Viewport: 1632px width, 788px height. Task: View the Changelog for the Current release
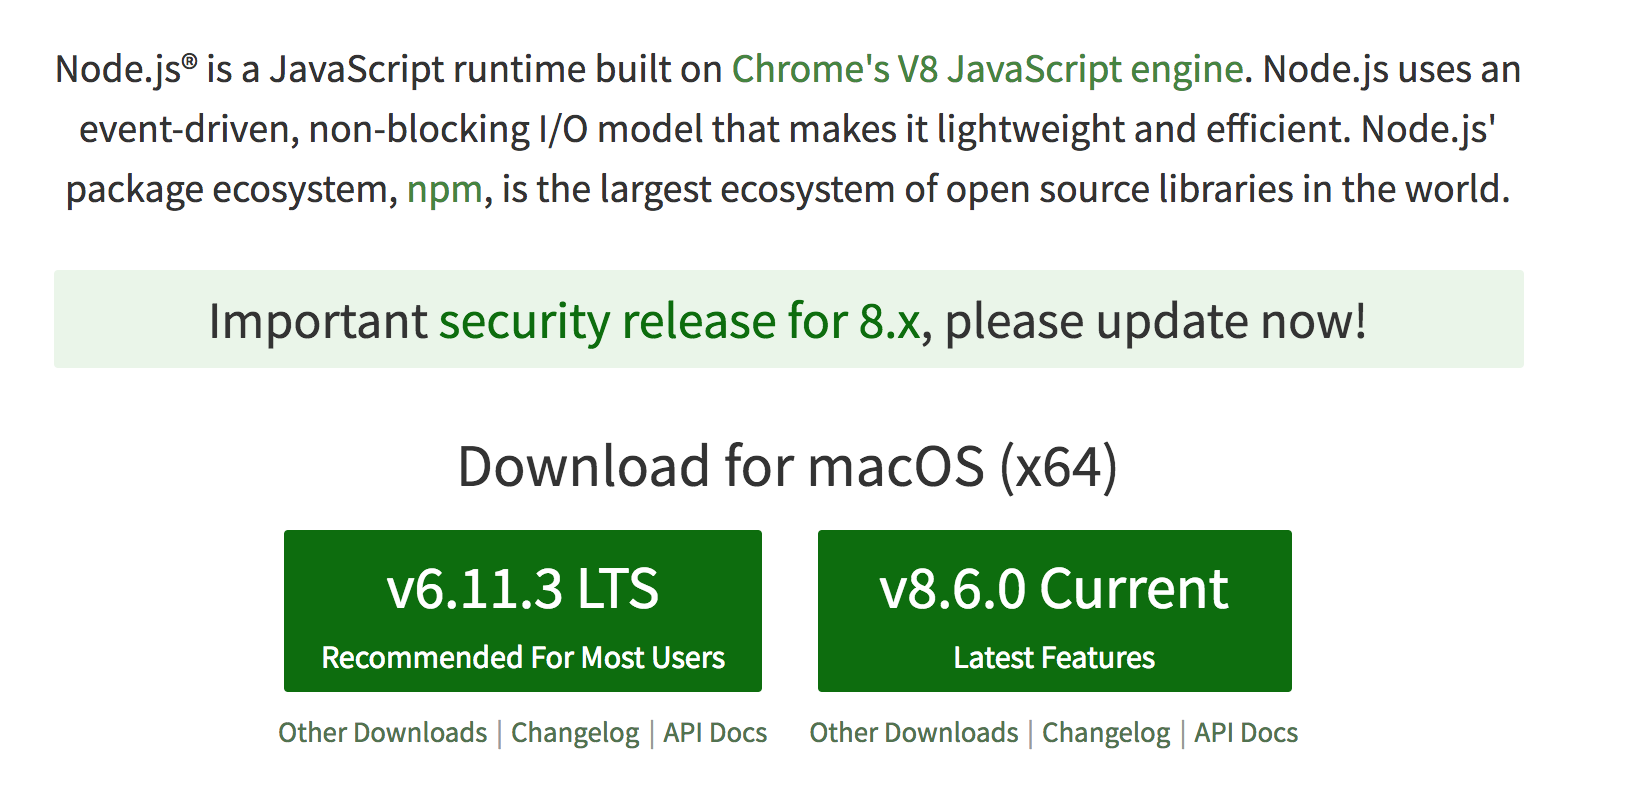click(1106, 733)
